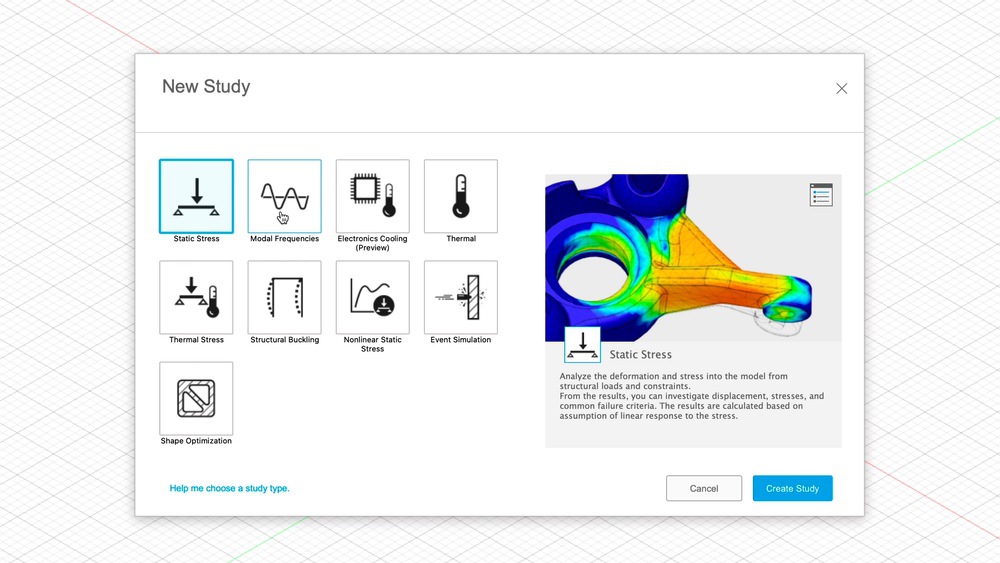Click the Structural Buckling label
This screenshot has height=563, width=1000.
point(284,340)
